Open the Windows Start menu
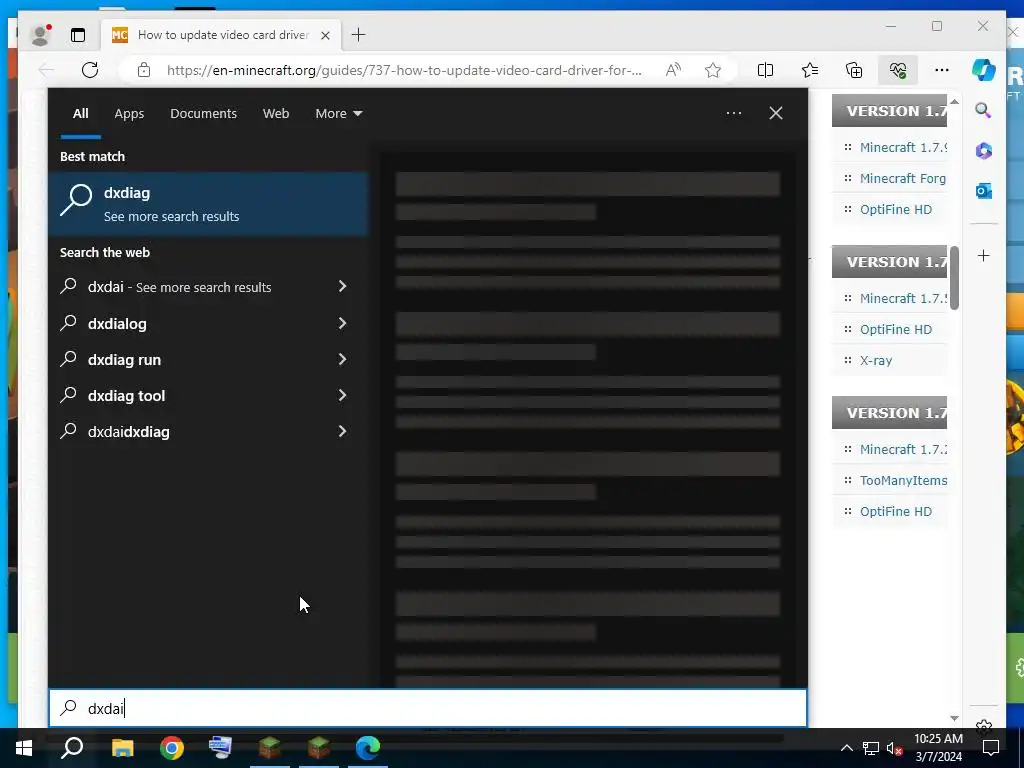Image resolution: width=1024 pixels, height=768 pixels. pyautogui.click(x=24, y=748)
